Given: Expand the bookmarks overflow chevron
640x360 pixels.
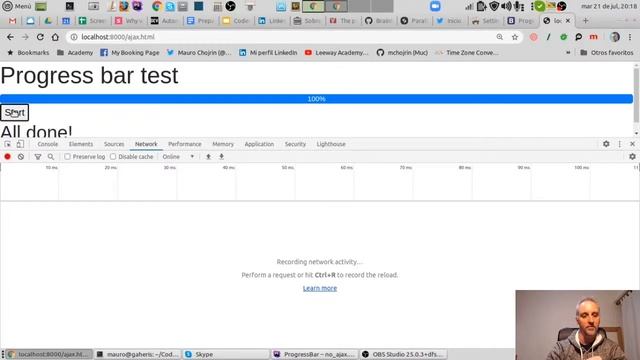Looking at the screenshot, I should (568, 53).
